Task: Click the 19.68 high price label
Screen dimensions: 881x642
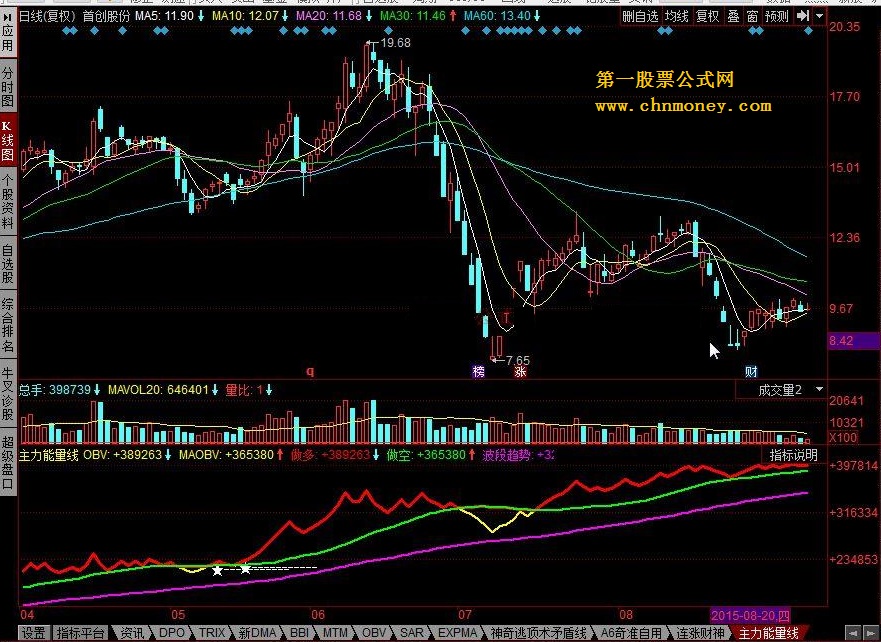Action: tap(395, 43)
